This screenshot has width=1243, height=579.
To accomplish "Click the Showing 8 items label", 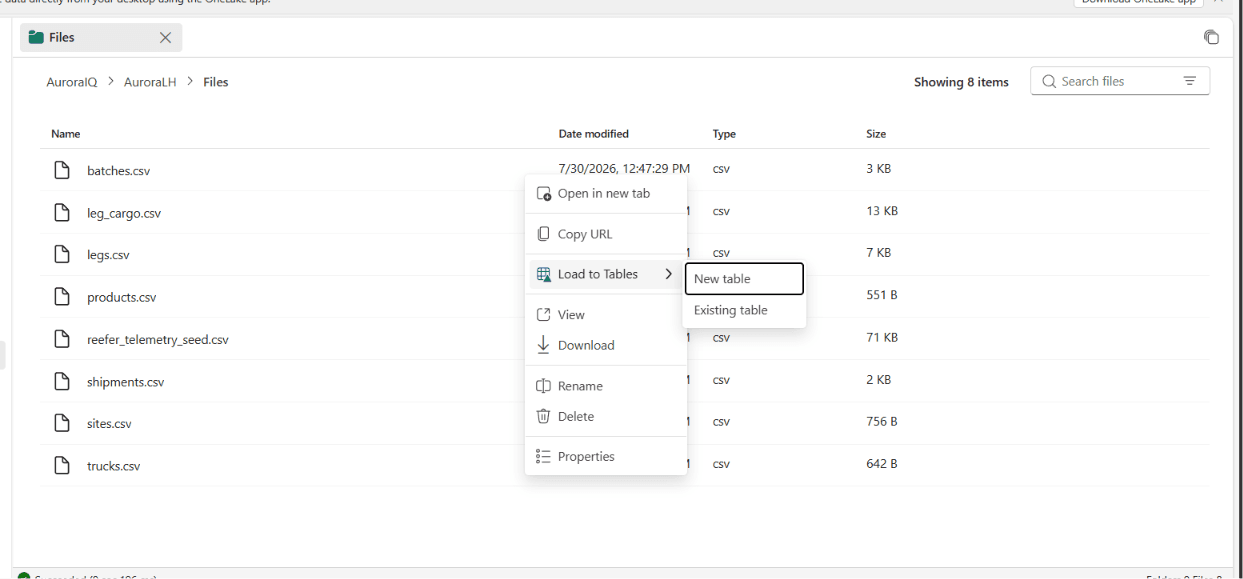I will coord(961,82).
